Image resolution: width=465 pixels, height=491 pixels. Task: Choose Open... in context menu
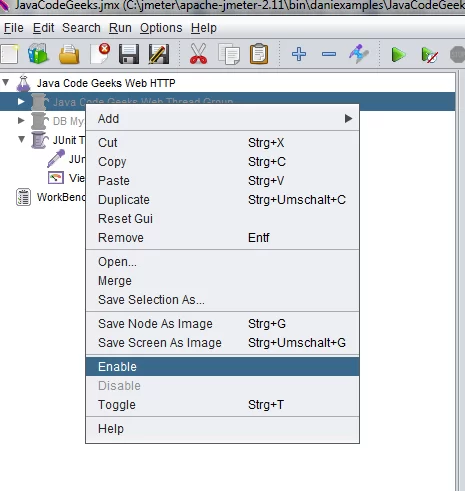point(222,262)
